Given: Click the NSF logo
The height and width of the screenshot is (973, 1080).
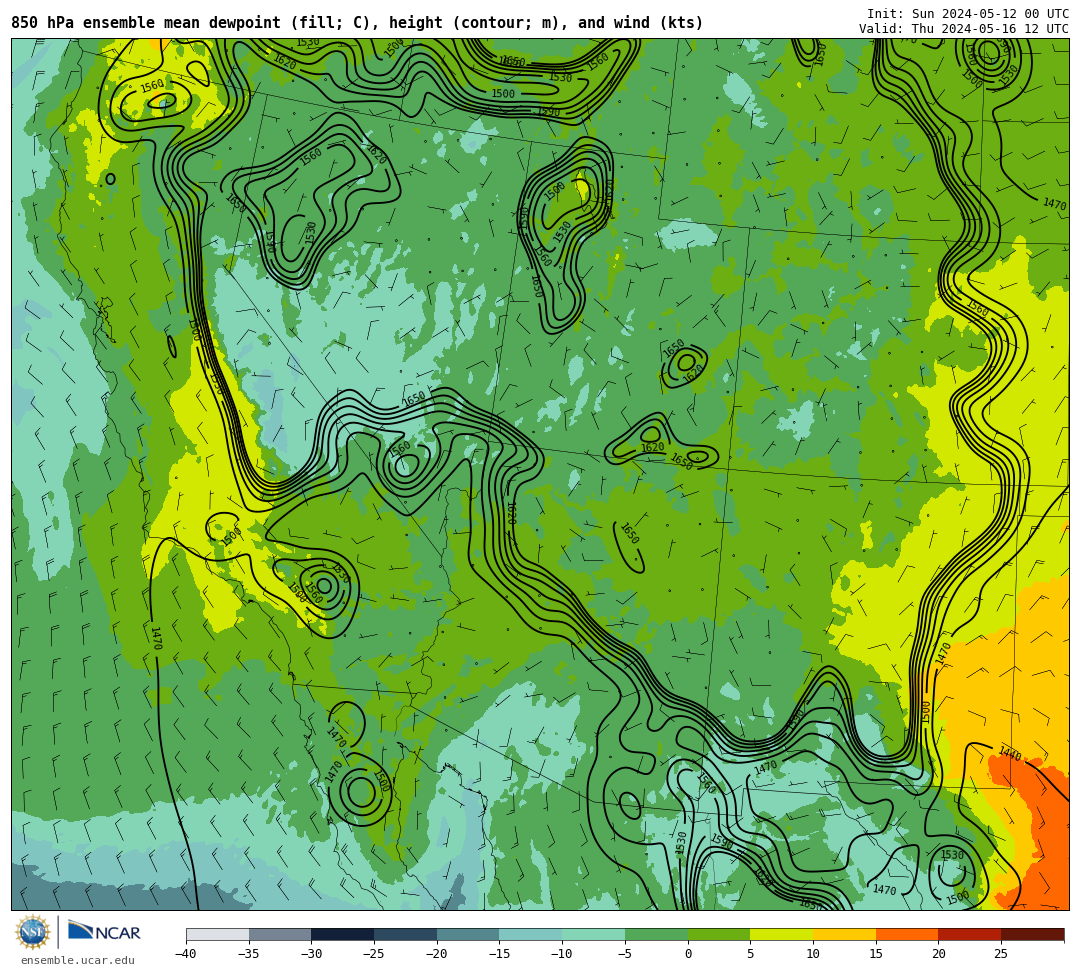Looking at the screenshot, I should [33, 933].
